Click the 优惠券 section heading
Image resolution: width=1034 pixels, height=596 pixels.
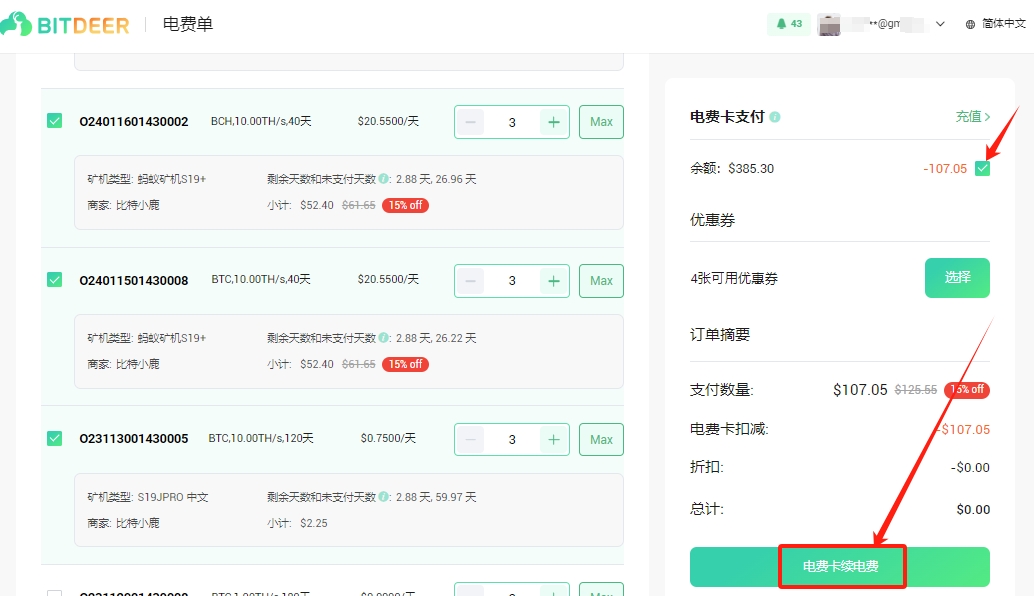click(x=712, y=220)
